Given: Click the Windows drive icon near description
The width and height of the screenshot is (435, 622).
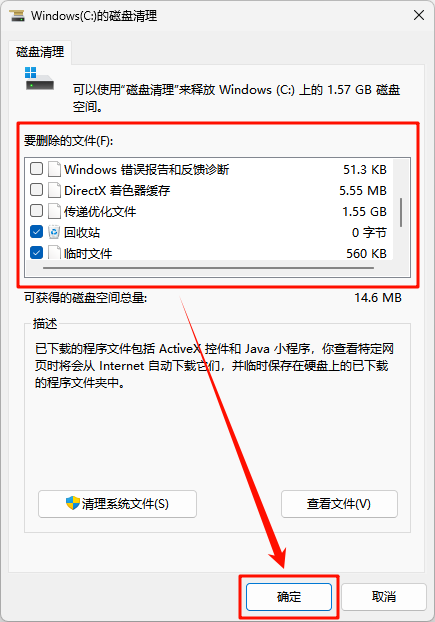Looking at the screenshot, I should [x=39, y=79].
